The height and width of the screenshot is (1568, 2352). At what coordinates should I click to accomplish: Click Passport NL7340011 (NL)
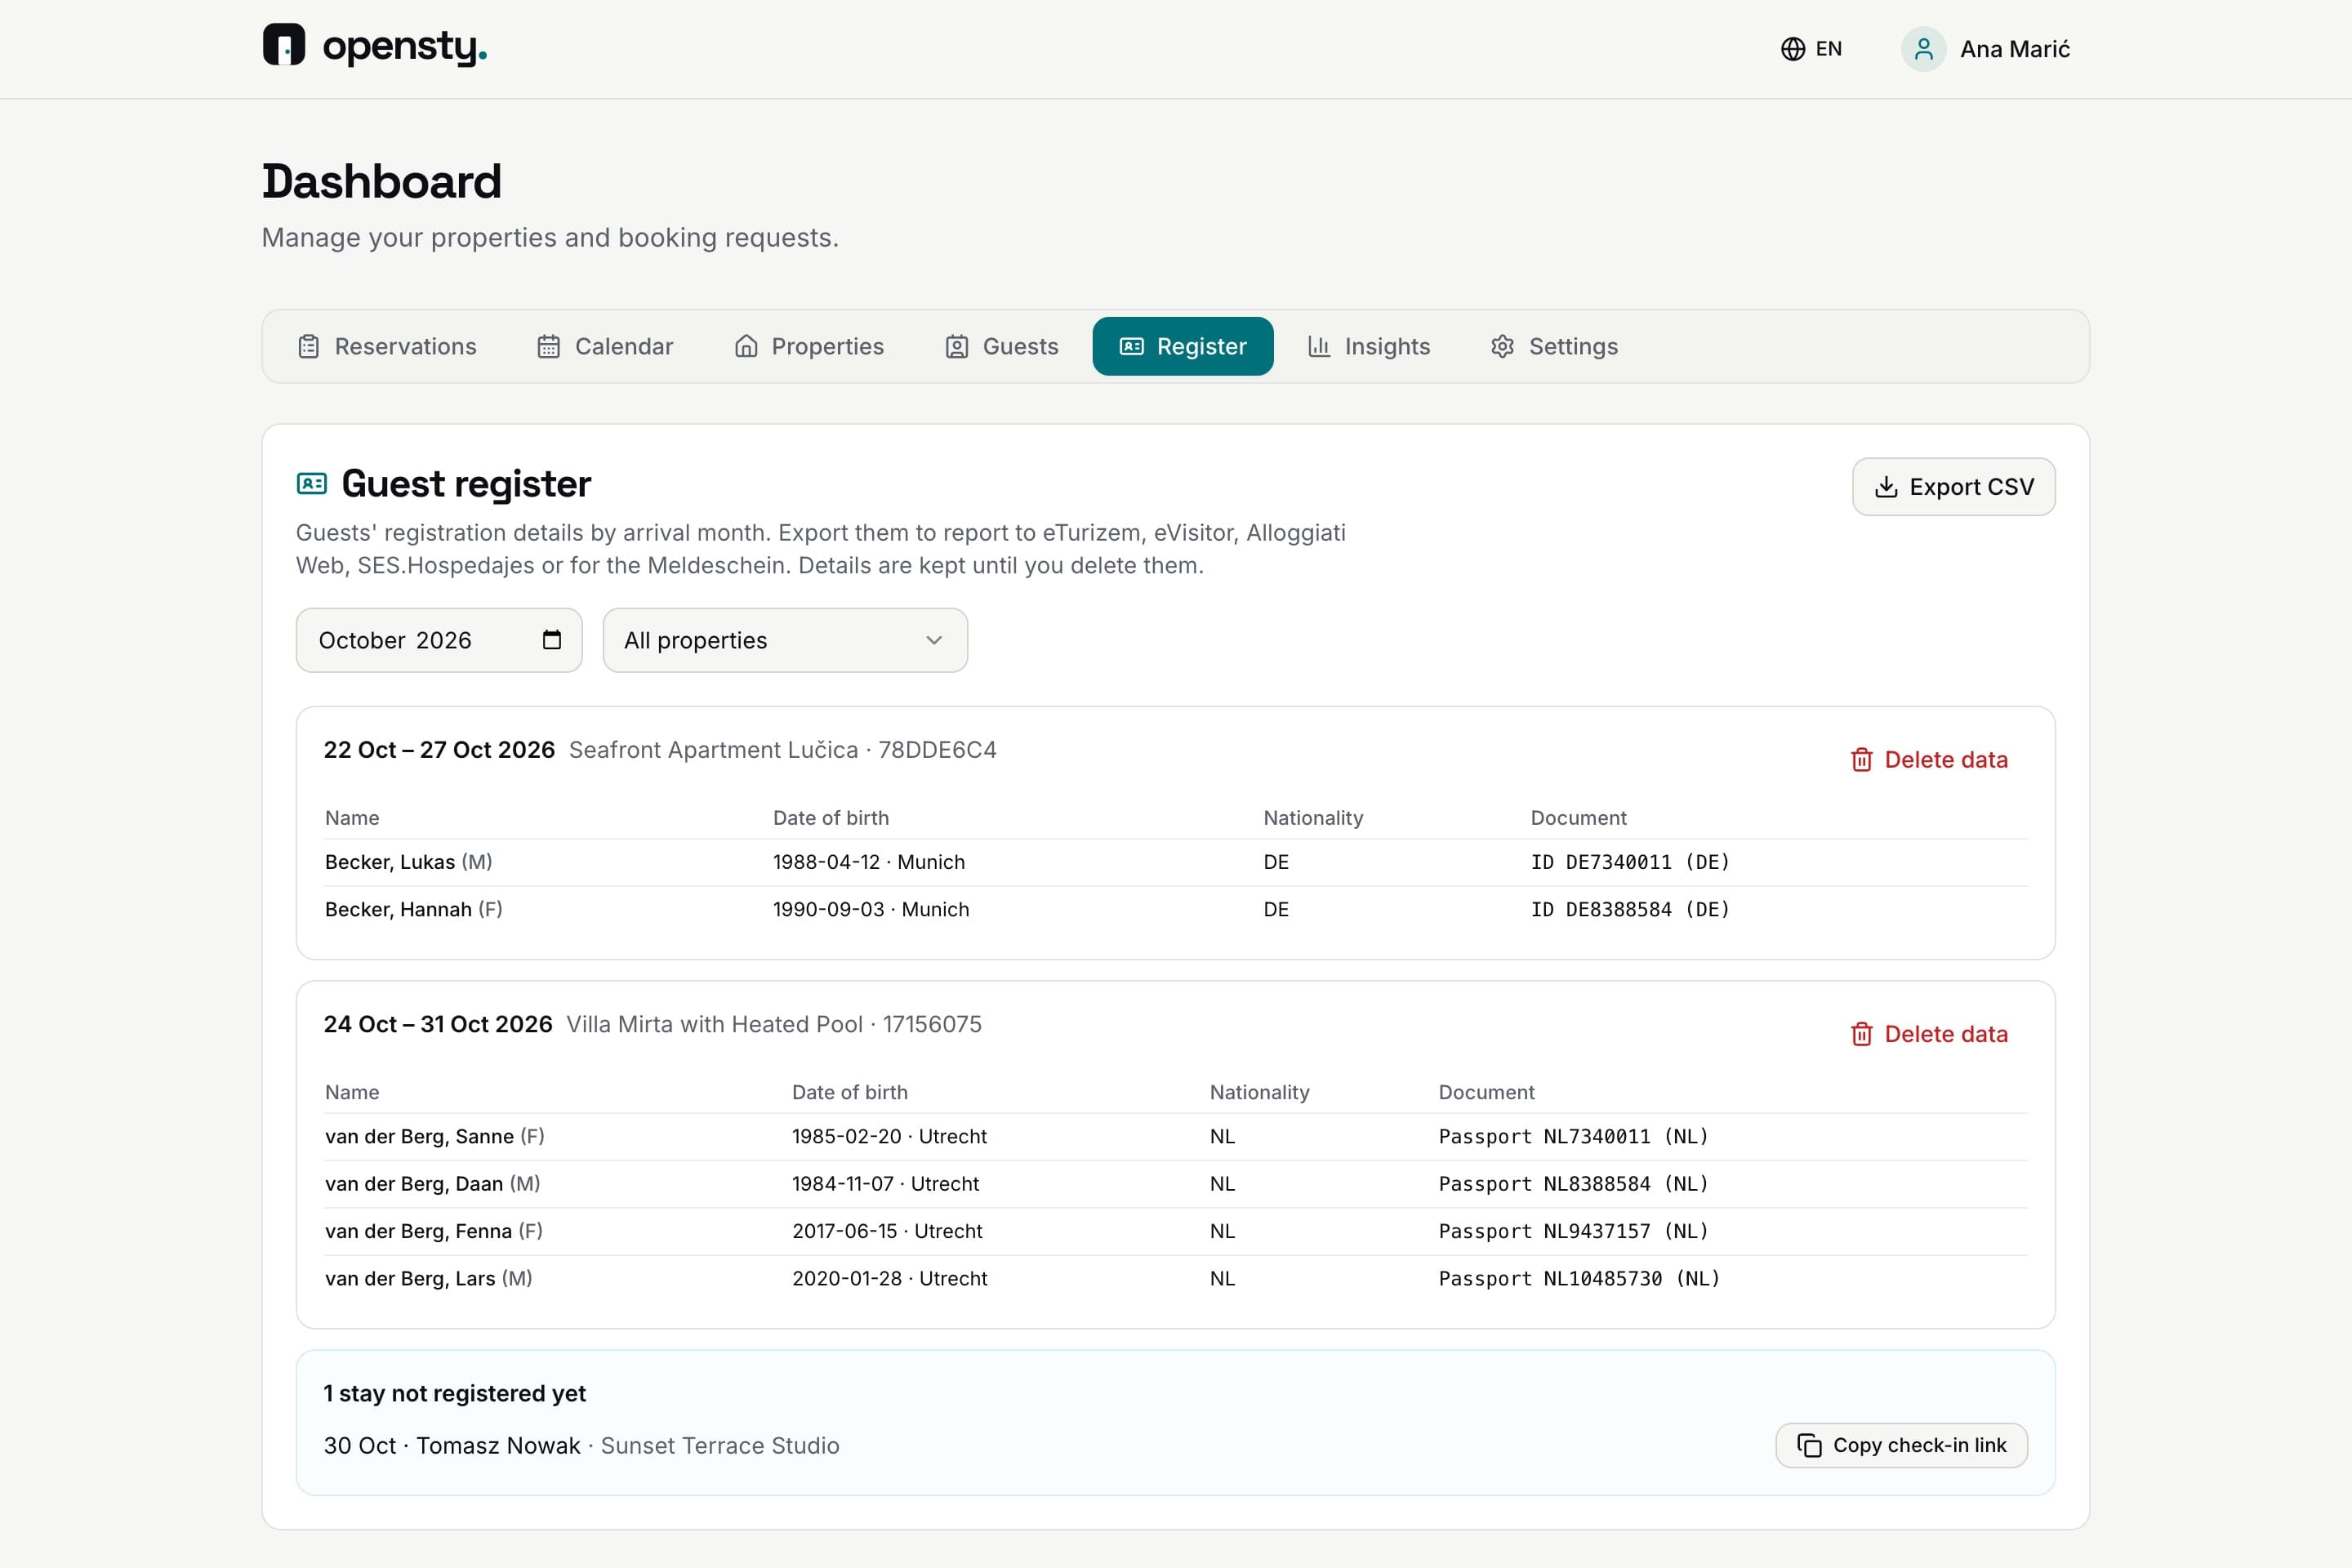(x=1574, y=1136)
